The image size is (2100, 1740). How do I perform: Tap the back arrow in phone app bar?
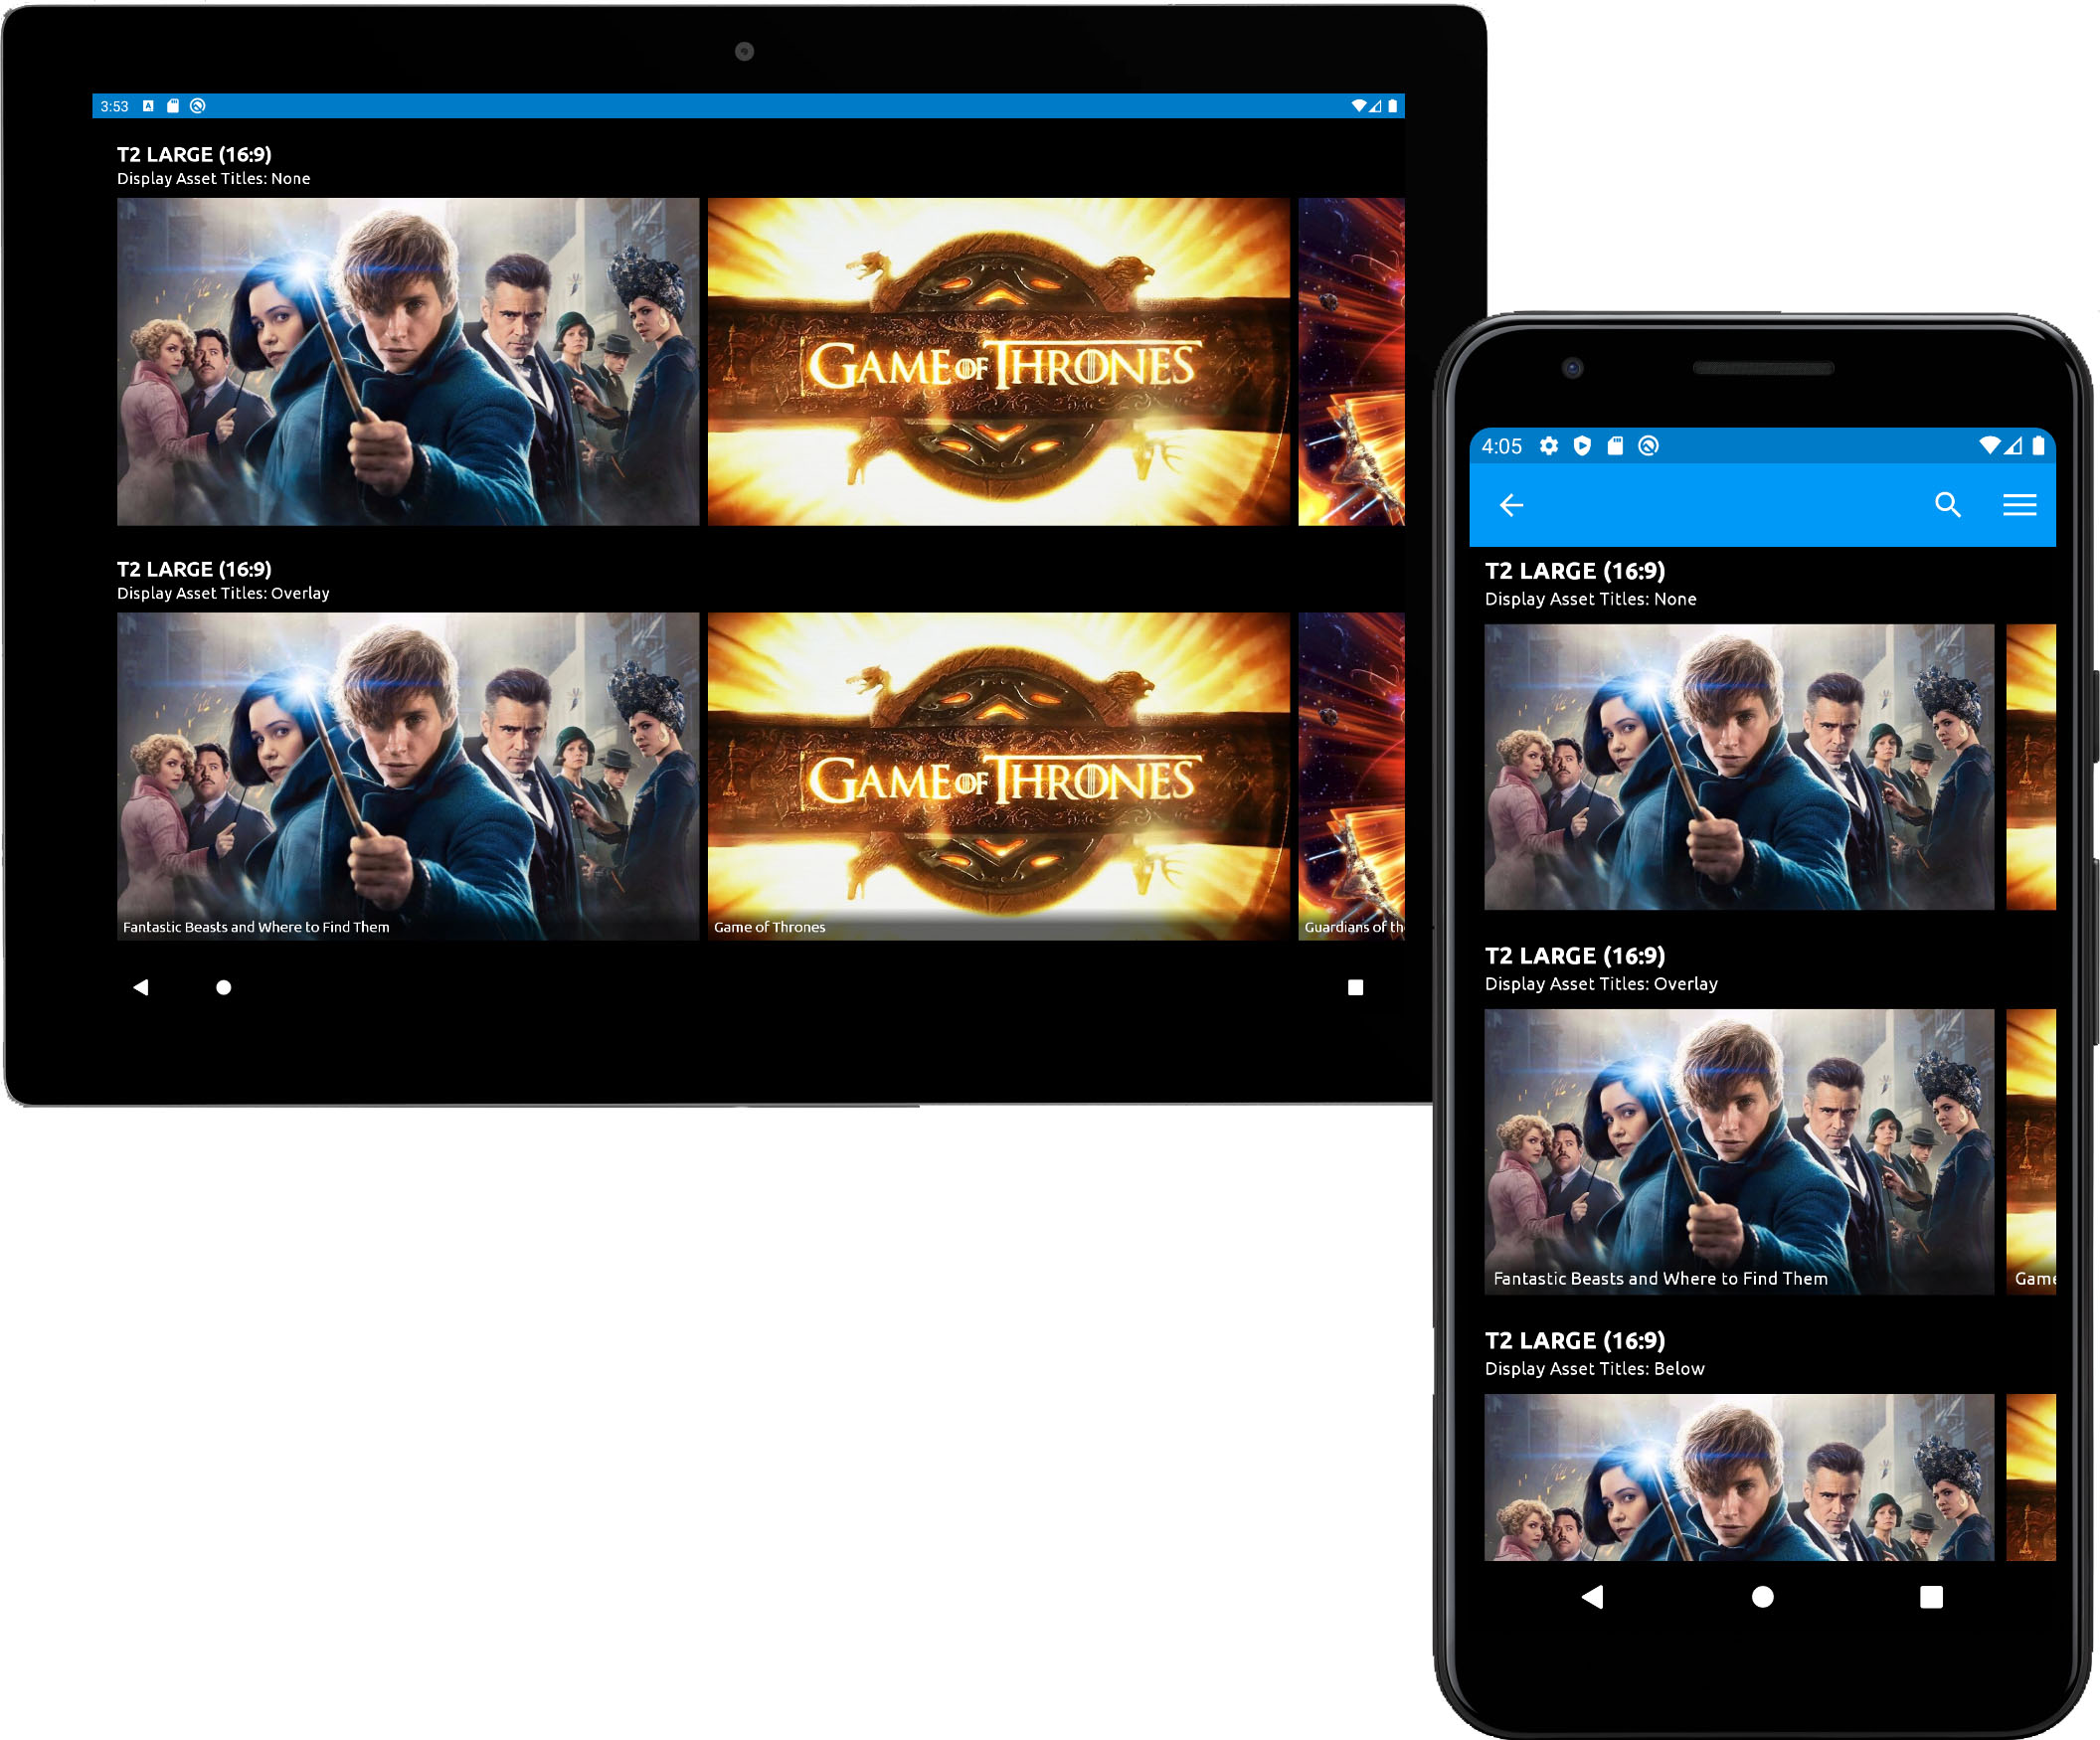[1511, 505]
